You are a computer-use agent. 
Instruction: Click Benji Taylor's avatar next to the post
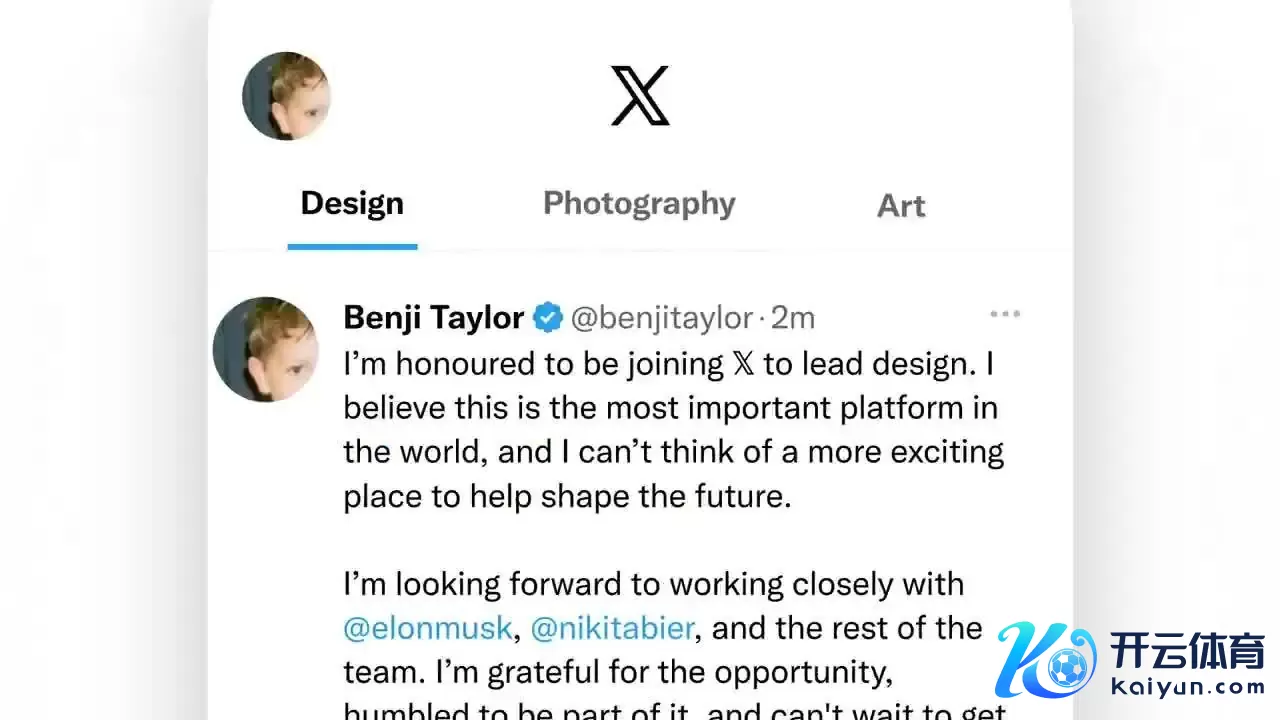(x=266, y=349)
